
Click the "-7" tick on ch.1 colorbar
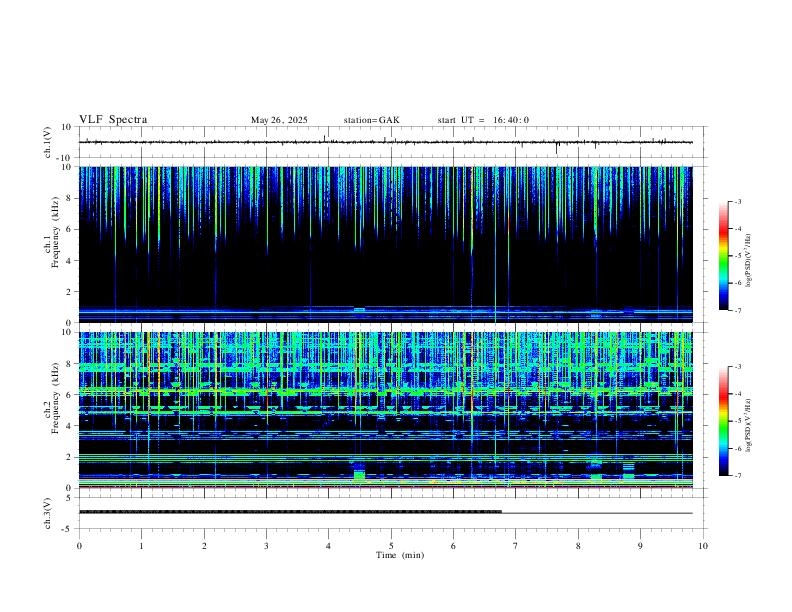(x=738, y=311)
